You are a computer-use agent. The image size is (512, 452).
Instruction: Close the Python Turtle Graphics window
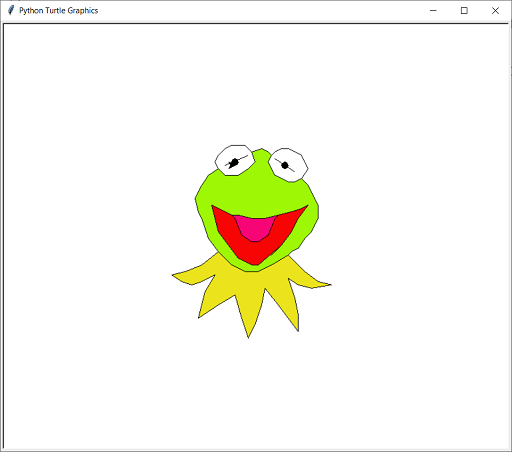495,11
